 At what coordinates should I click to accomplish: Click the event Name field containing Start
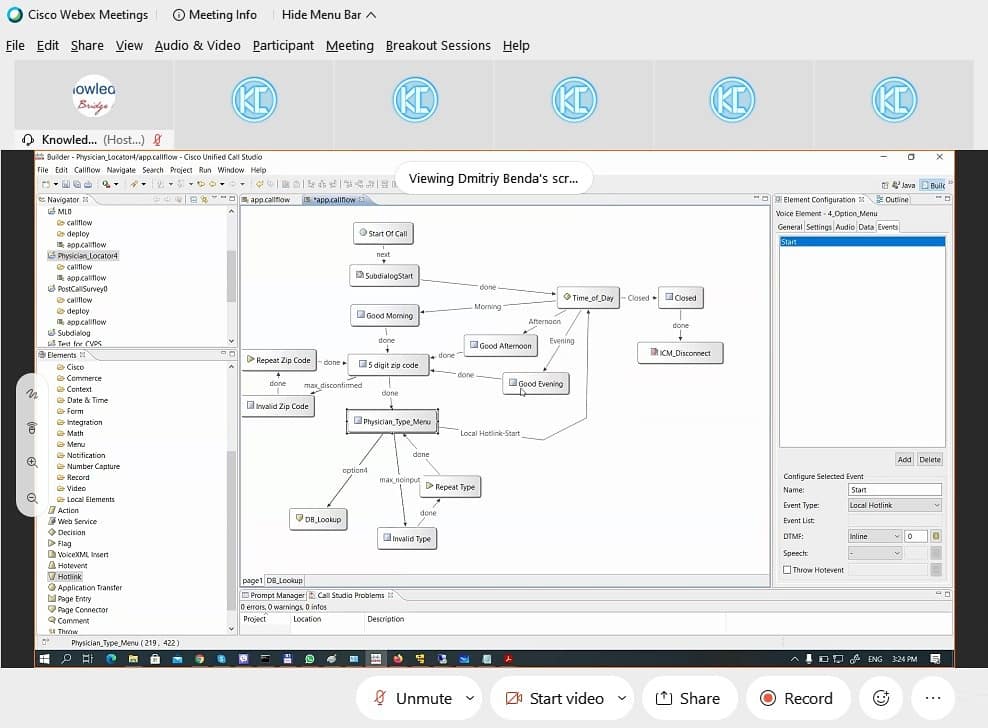[x=894, y=490]
